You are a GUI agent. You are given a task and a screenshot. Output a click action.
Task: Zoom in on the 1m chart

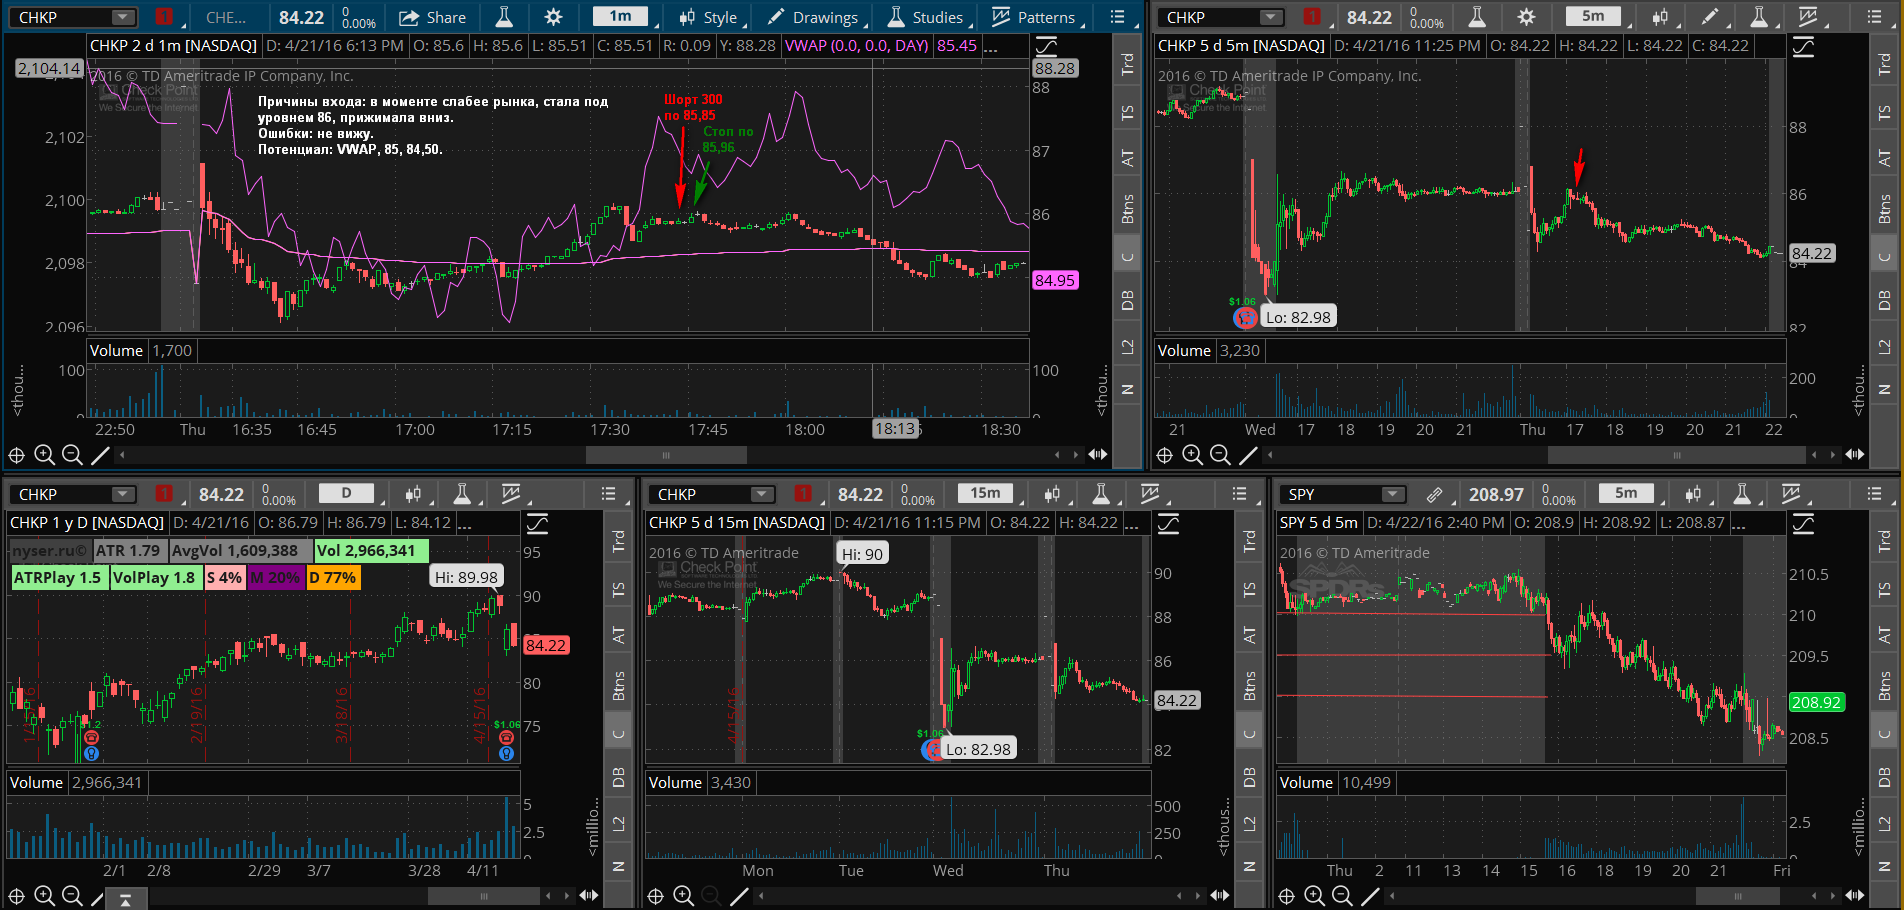44,455
